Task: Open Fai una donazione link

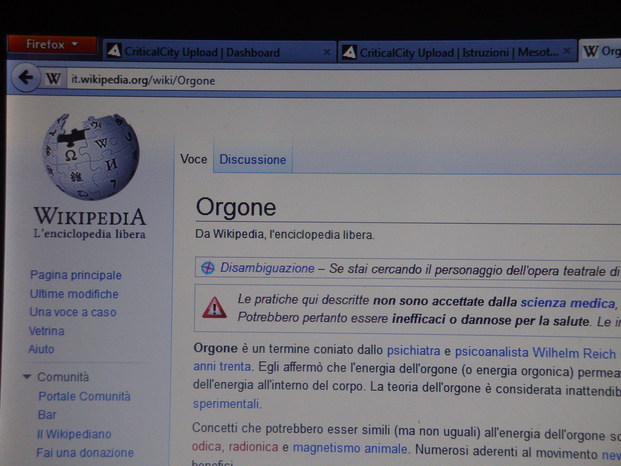Action: pos(85,452)
